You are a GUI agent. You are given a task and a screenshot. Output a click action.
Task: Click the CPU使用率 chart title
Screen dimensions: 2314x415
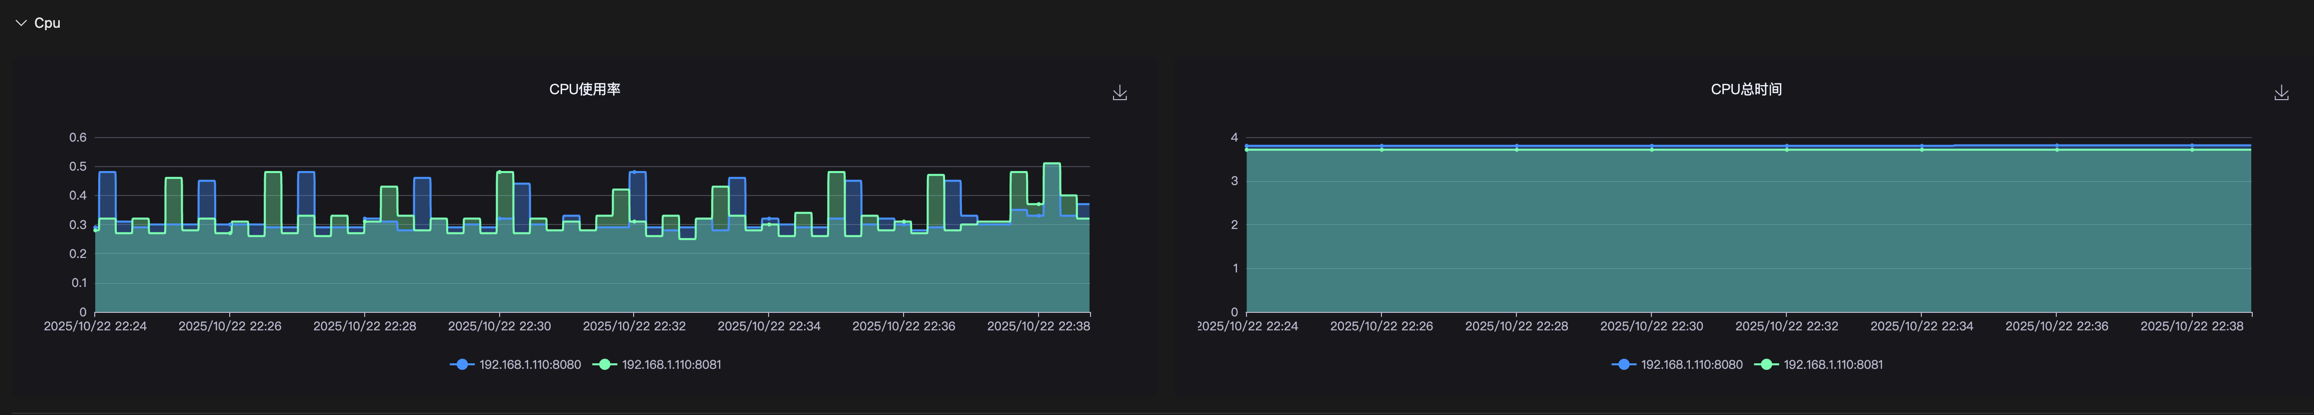584,90
